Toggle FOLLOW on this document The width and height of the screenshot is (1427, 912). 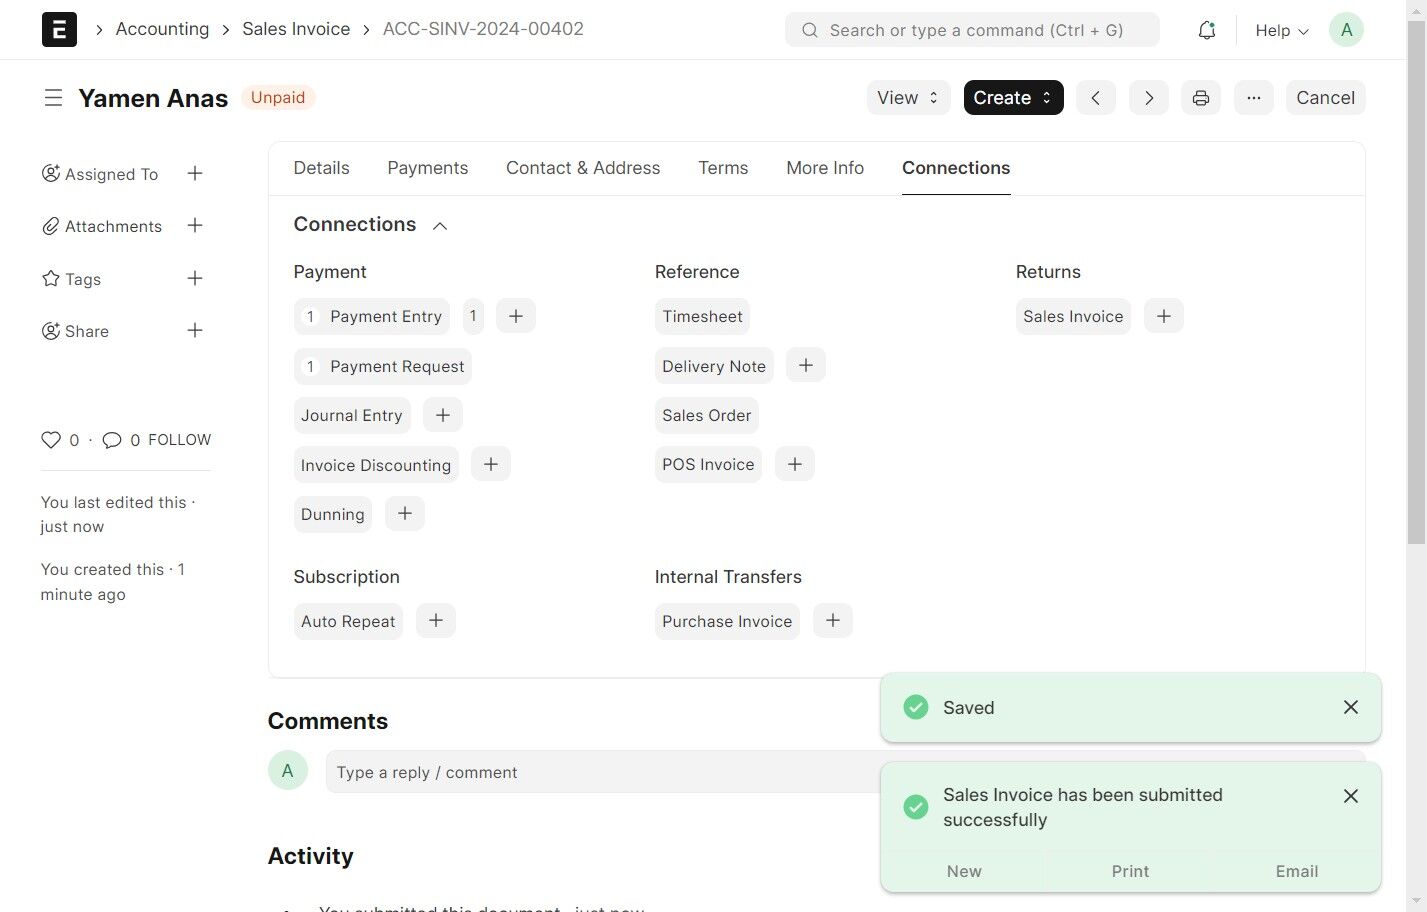[x=180, y=440]
